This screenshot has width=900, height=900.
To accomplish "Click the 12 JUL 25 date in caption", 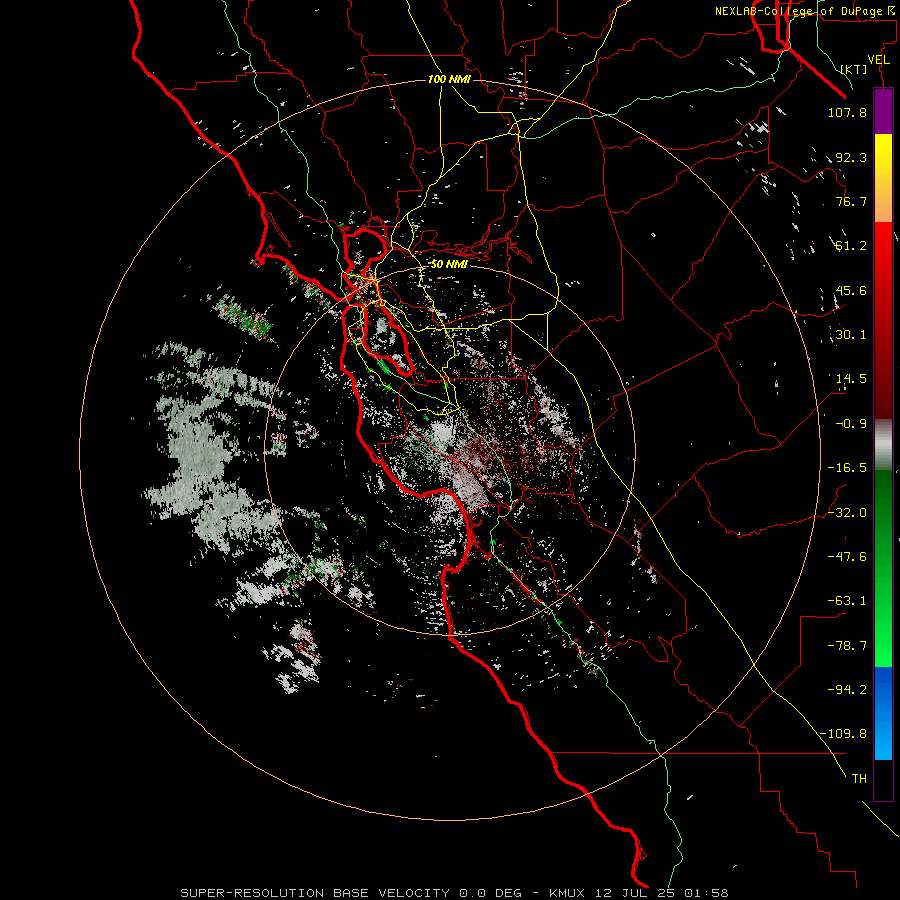I will [x=635, y=893].
